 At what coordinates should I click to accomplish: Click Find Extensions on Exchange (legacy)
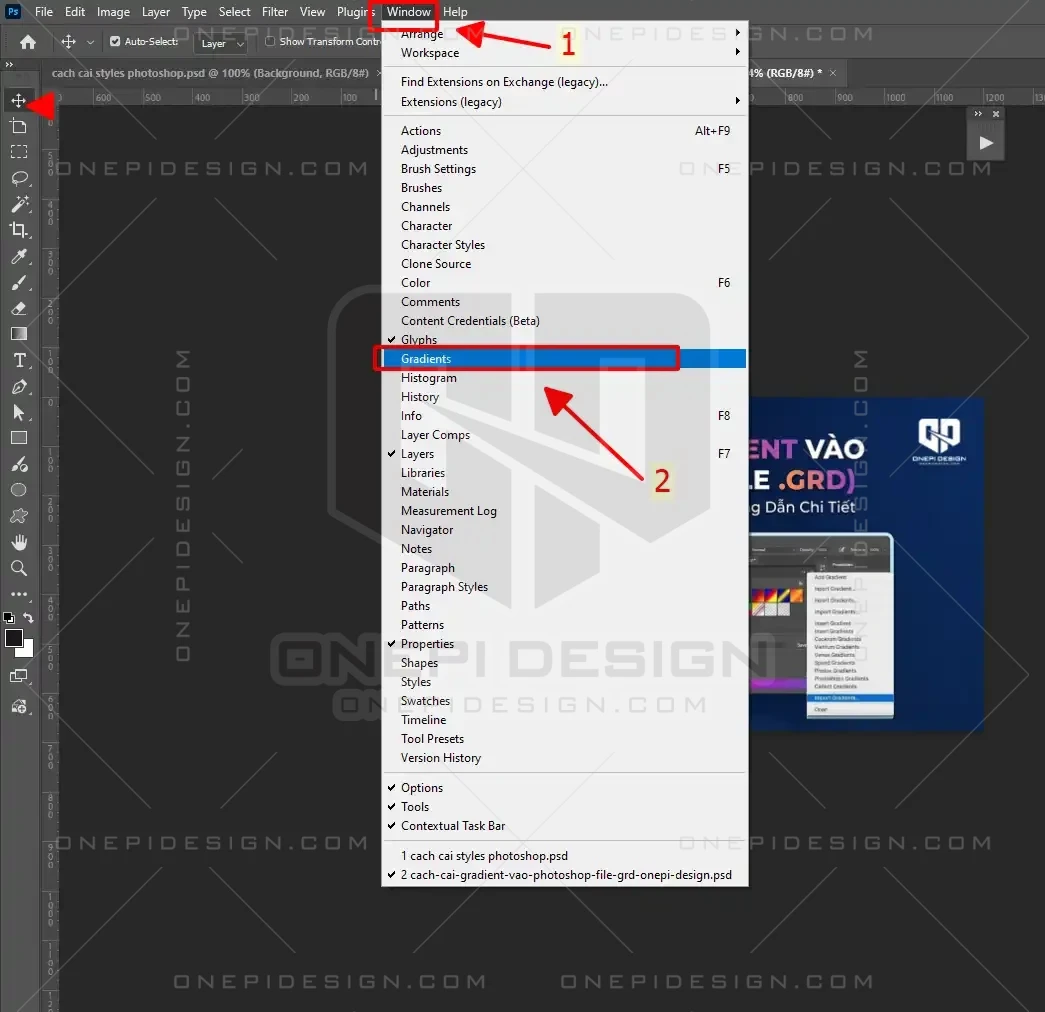tap(504, 82)
